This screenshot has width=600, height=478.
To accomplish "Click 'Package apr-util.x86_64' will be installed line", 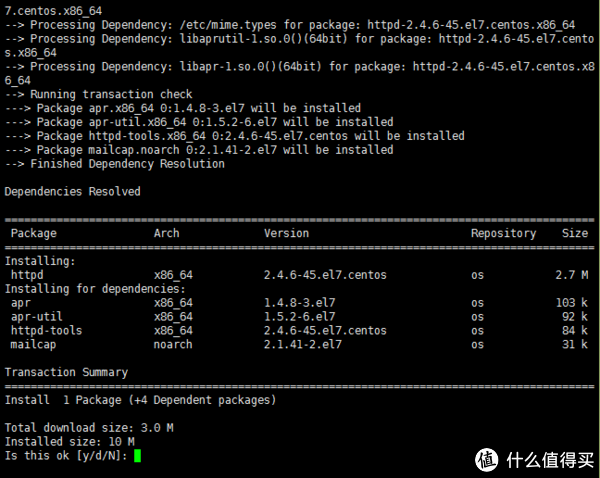I will tap(199, 122).
